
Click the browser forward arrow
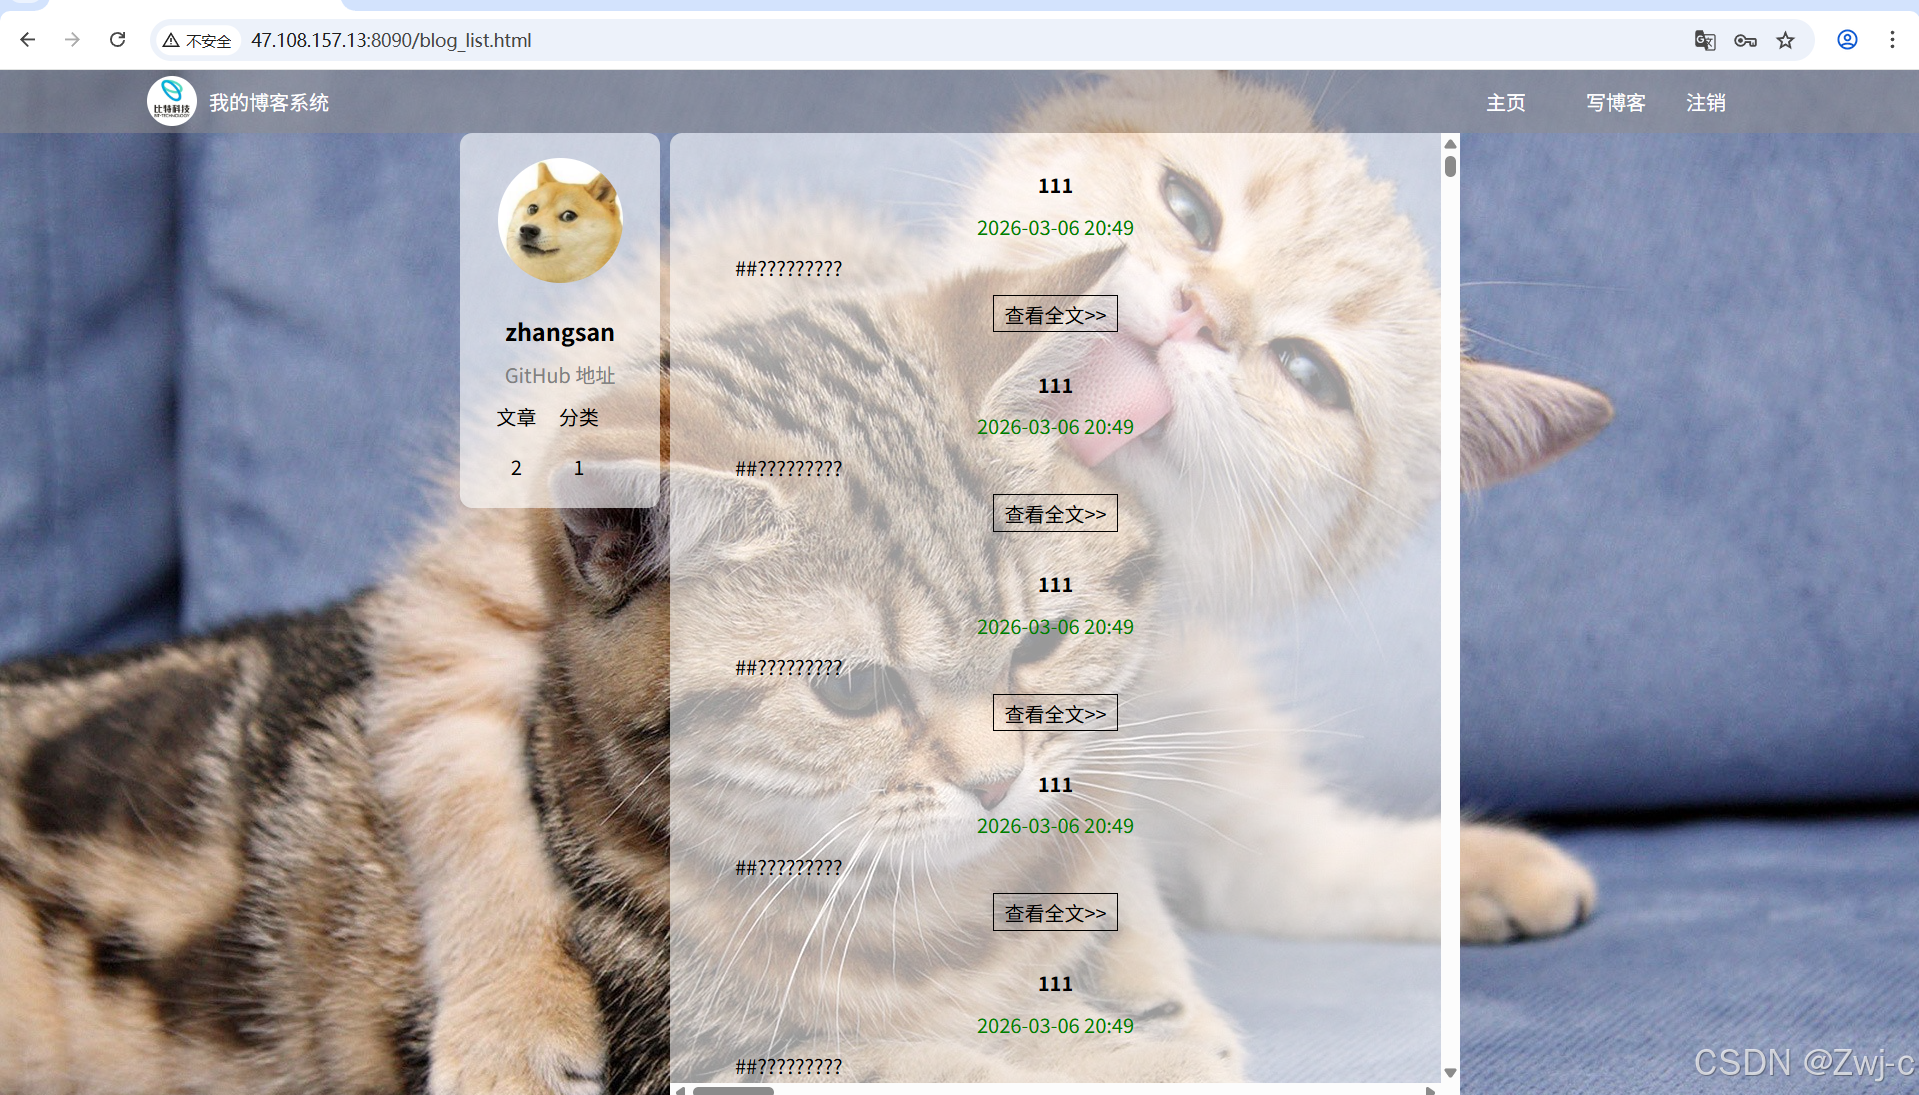tap(72, 40)
